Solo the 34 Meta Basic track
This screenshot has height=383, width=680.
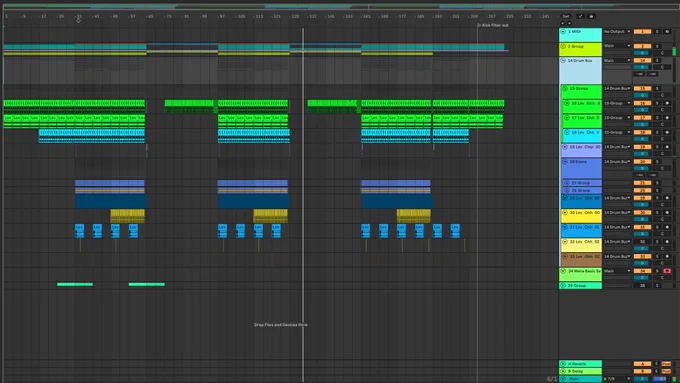point(657,271)
